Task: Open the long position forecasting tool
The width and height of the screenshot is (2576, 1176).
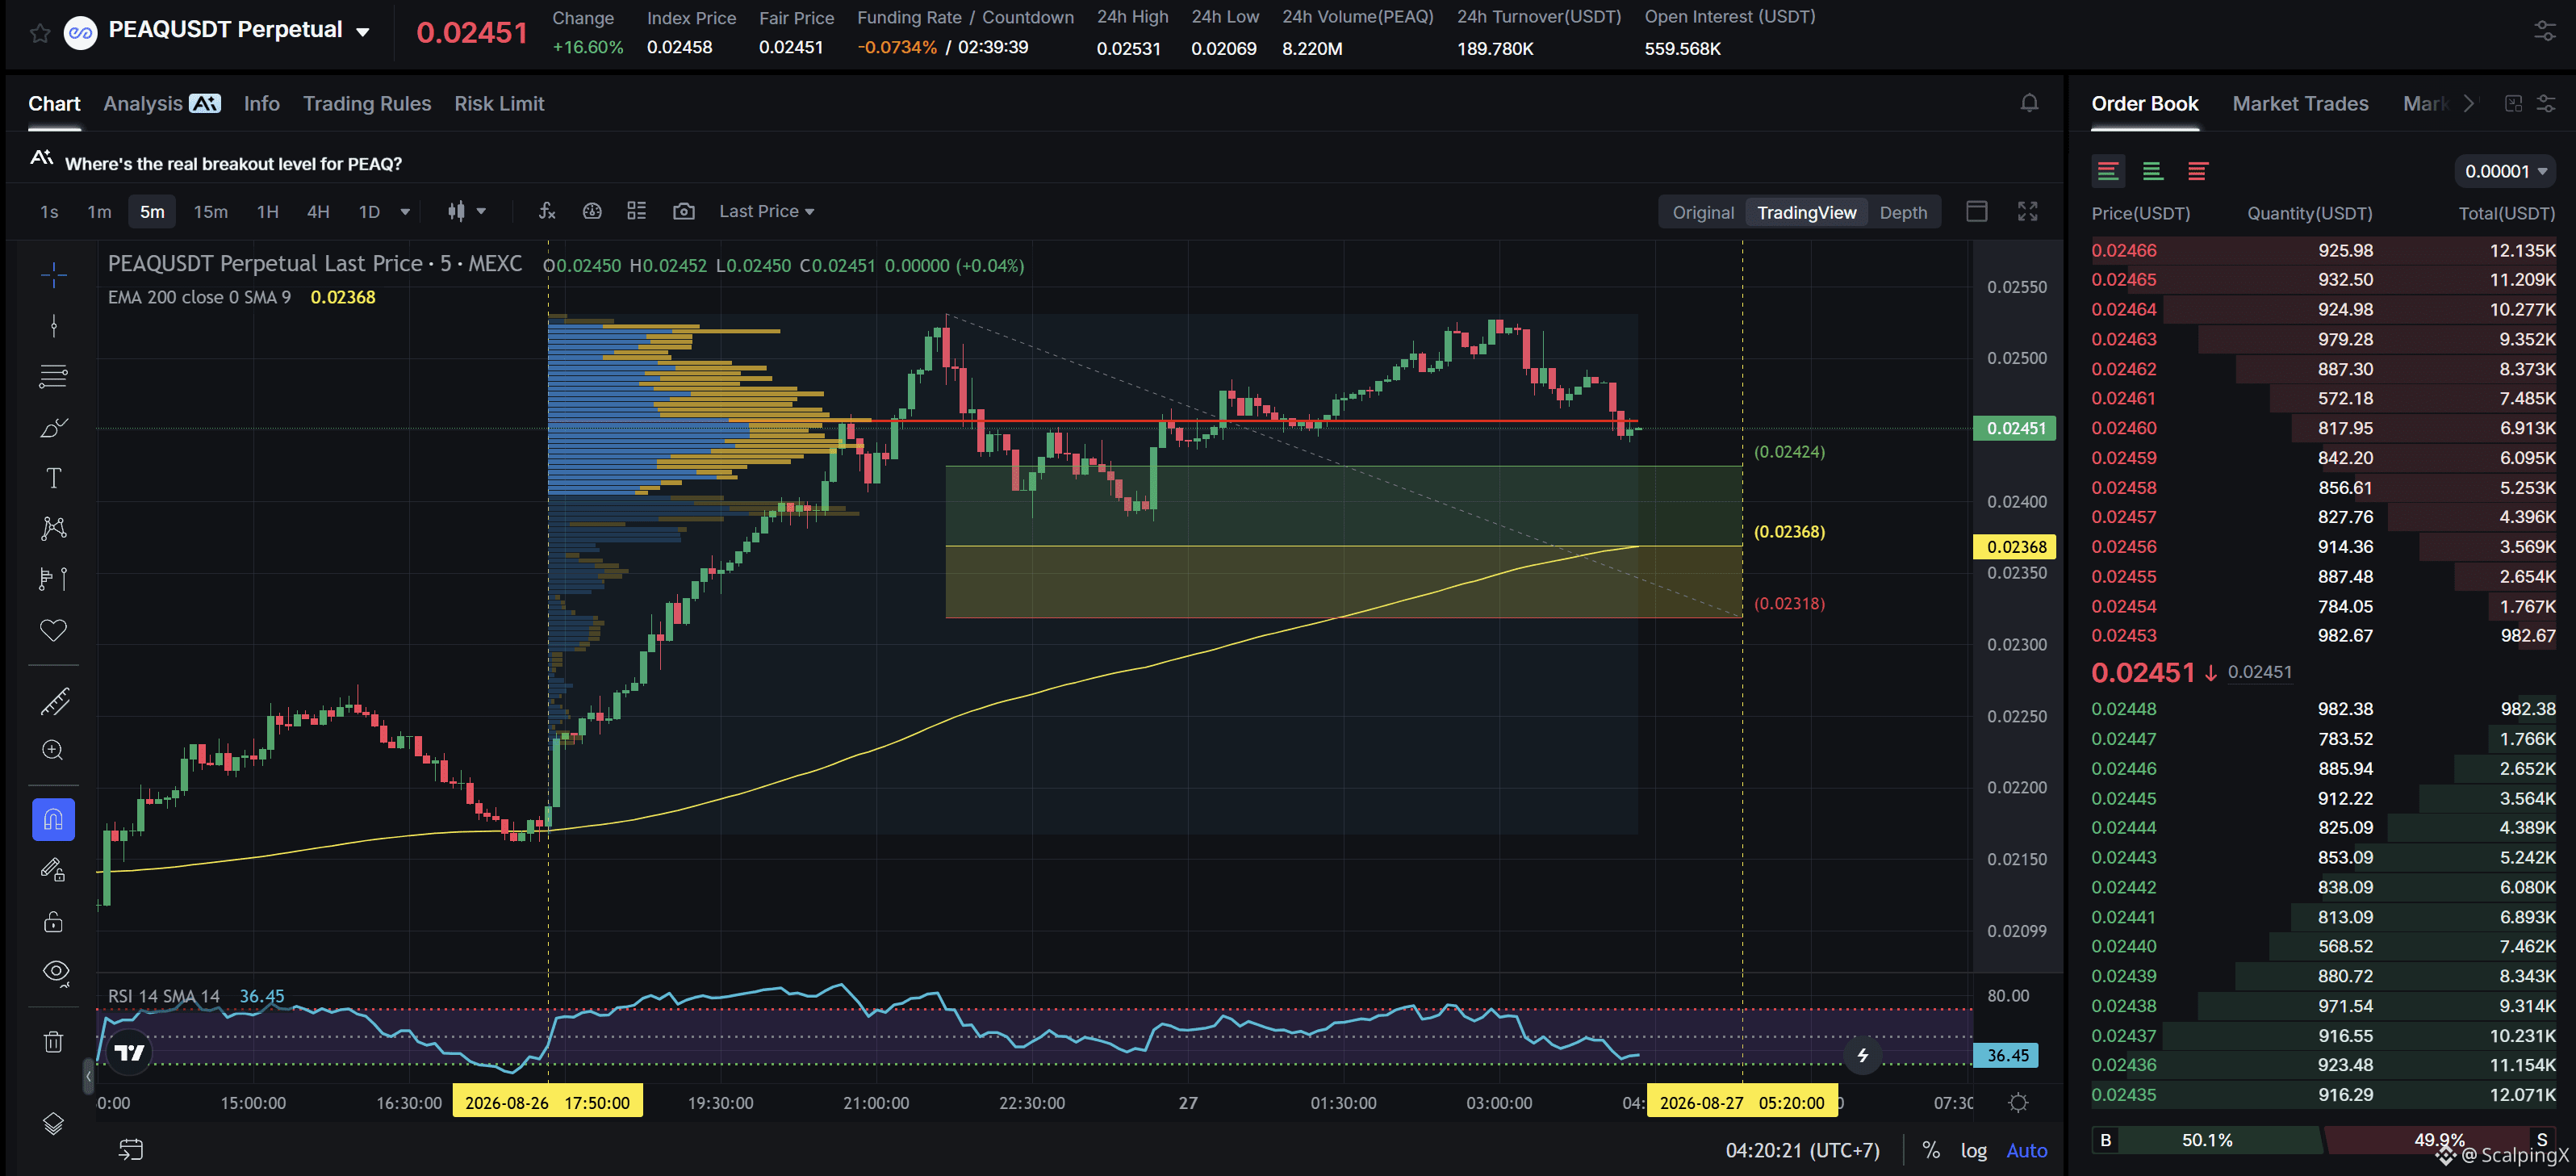Action: pos(54,579)
